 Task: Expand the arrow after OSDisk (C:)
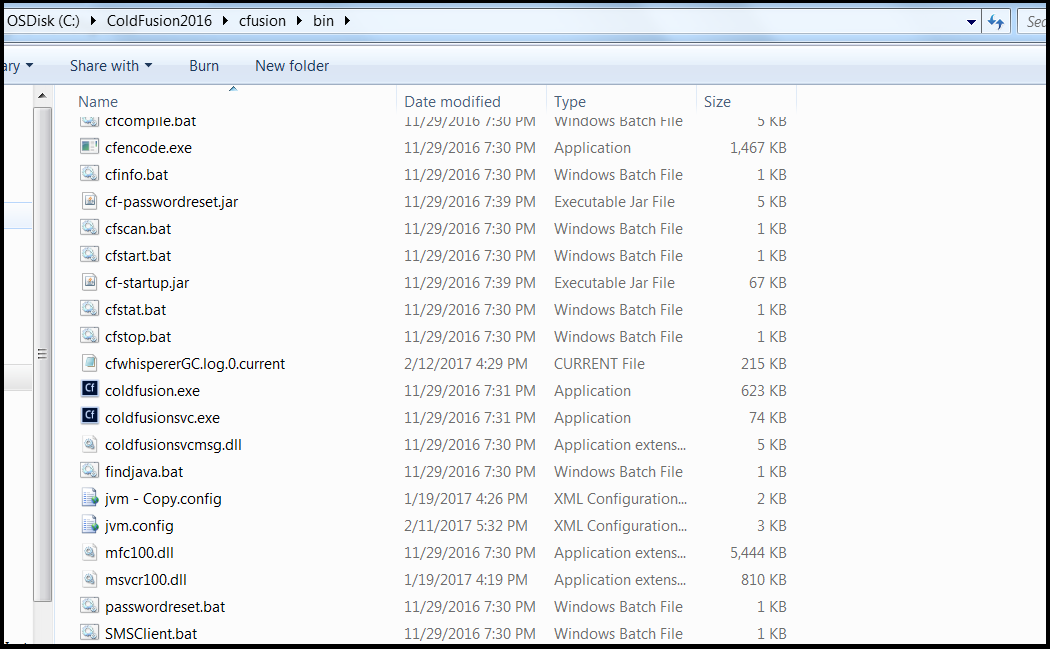pyautogui.click(x=93, y=21)
